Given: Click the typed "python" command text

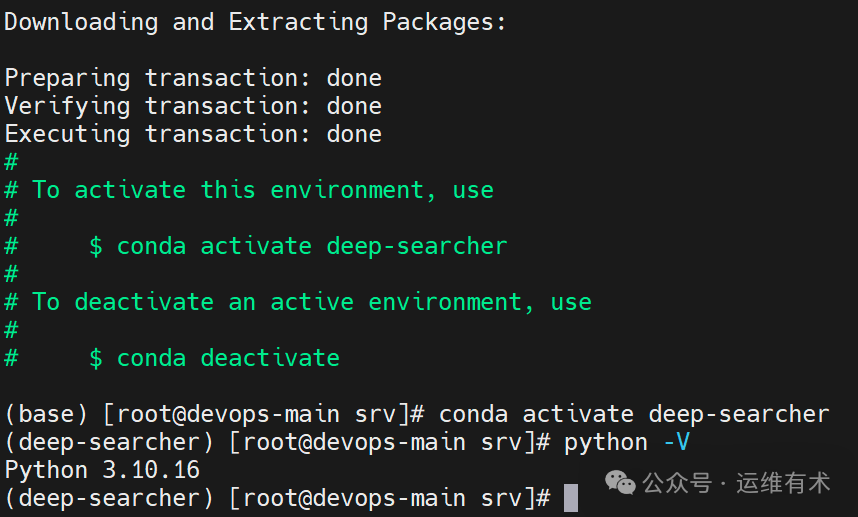Looking at the screenshot, I should 606,442.
